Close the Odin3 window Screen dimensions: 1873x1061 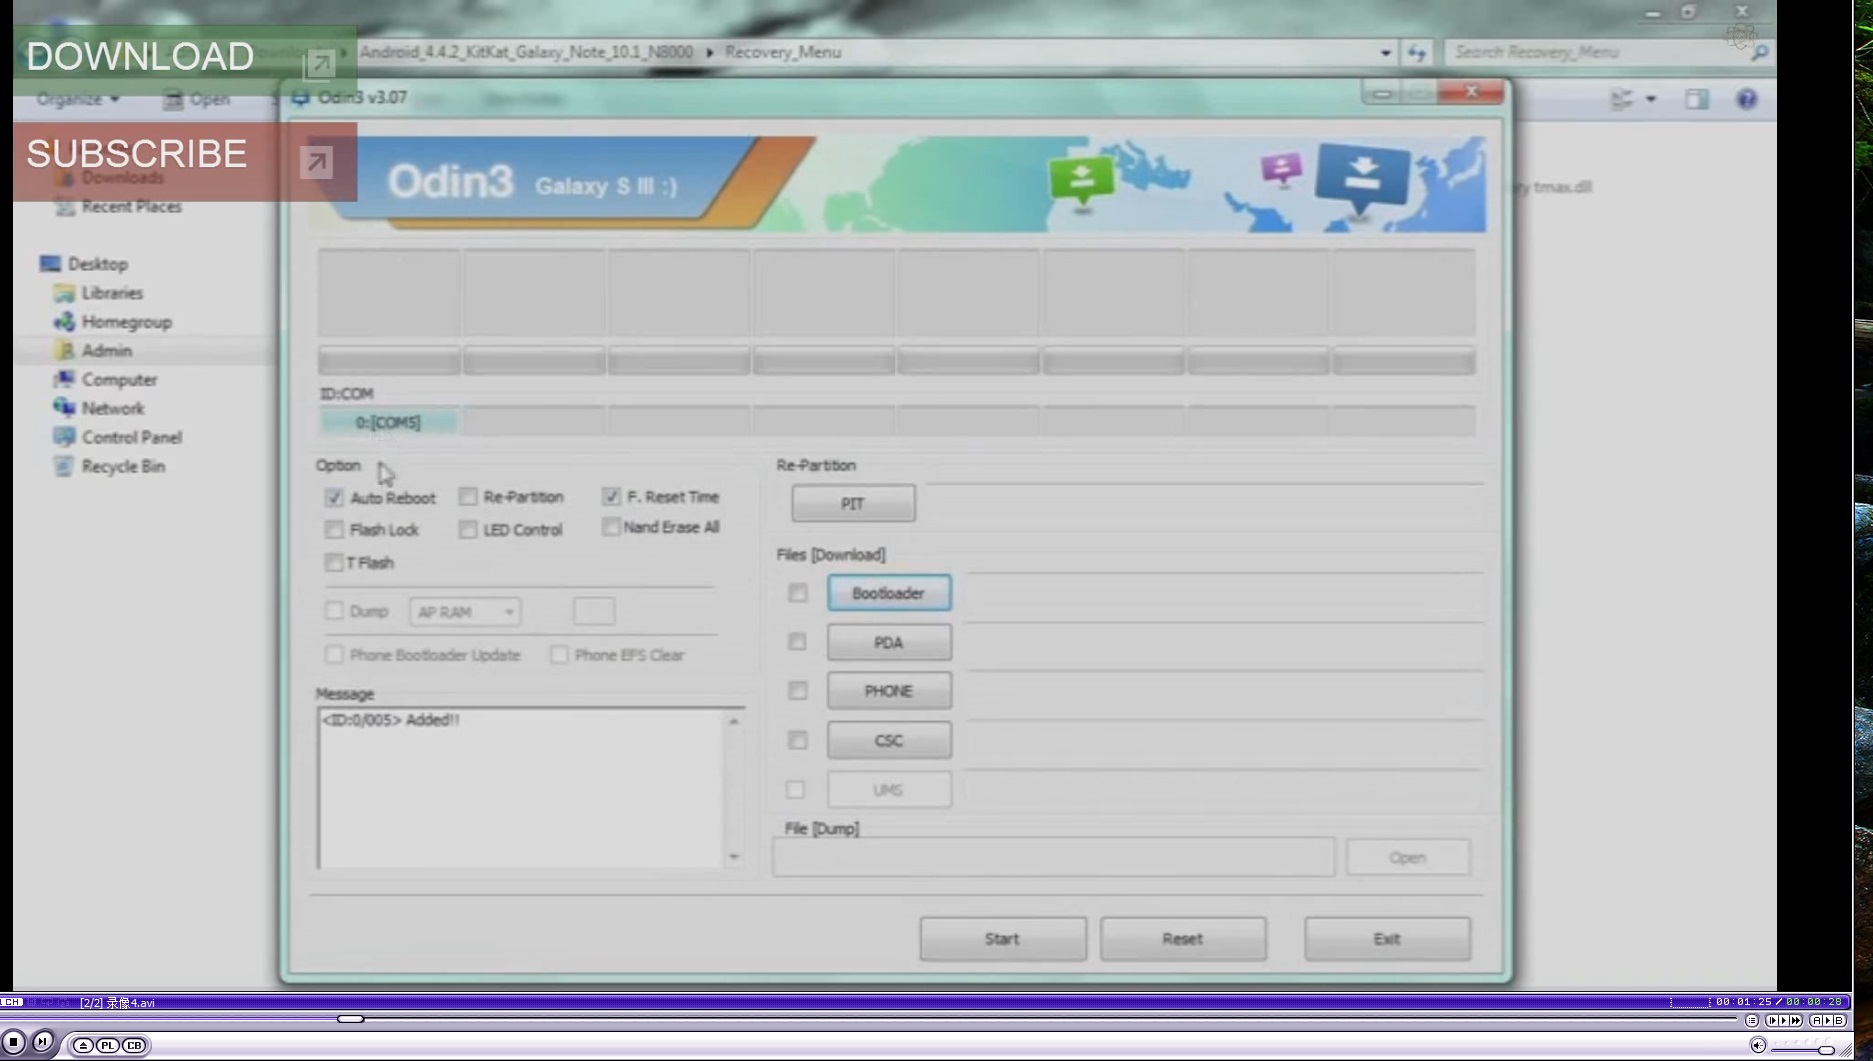tap(1471, 92)
